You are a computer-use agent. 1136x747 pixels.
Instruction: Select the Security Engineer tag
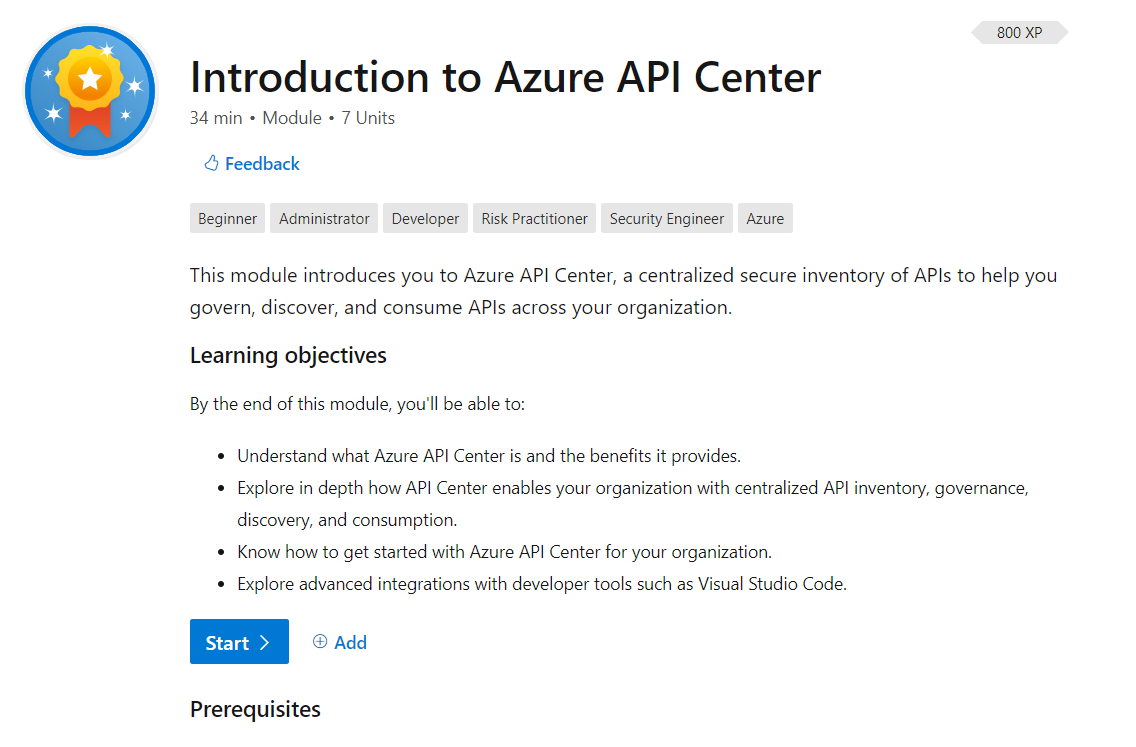pos(666,217)
